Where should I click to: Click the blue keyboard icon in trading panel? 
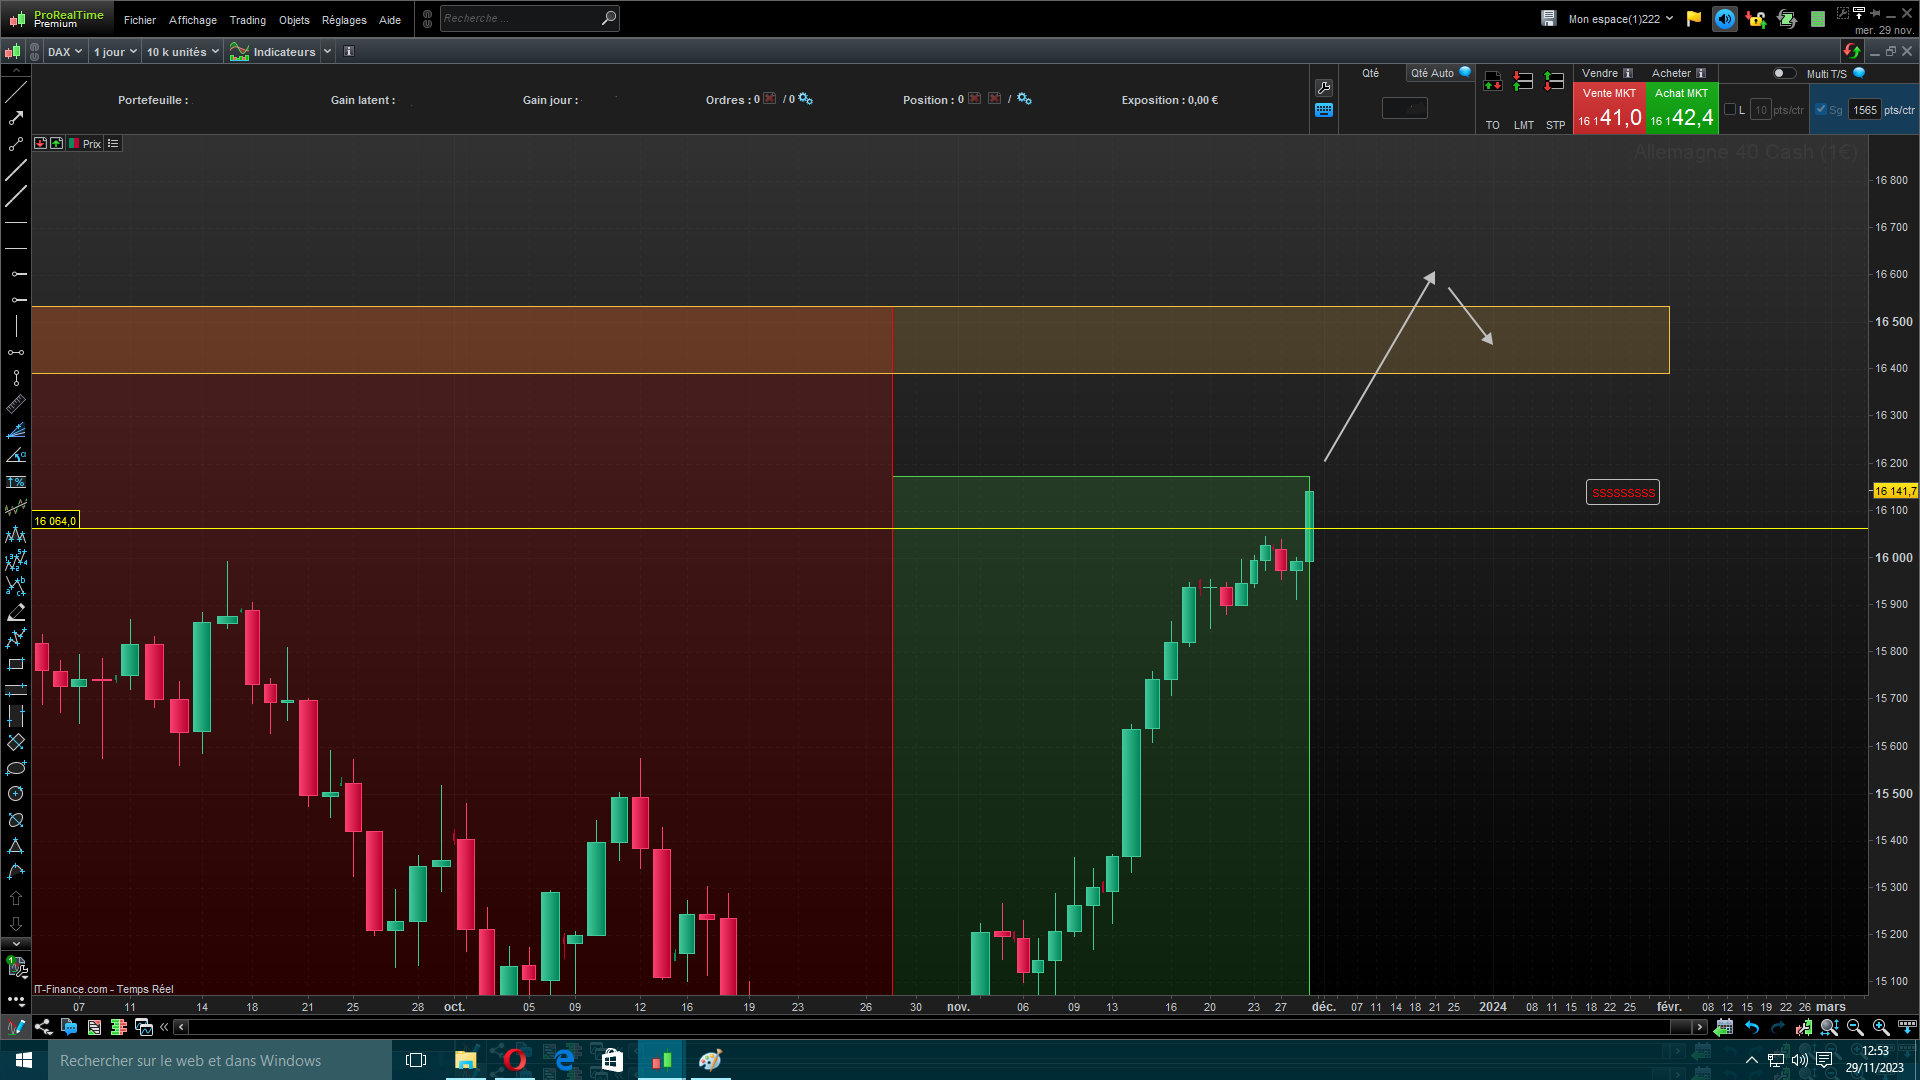coord(1324,110)
